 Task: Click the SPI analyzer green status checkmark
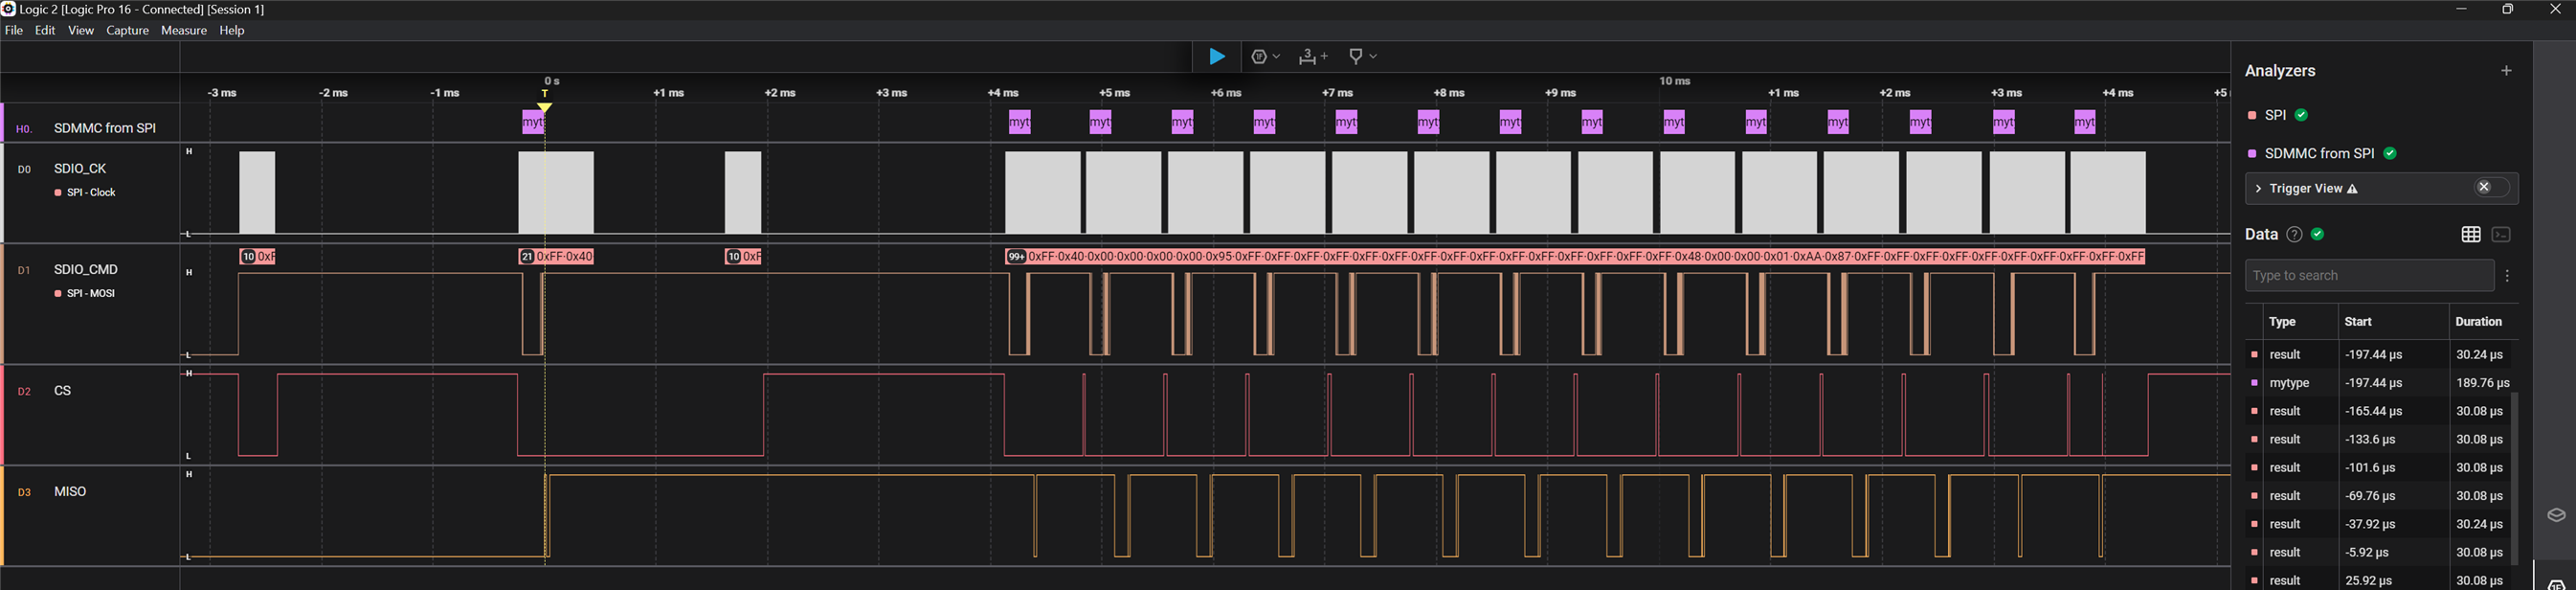[x=2302, y=115]
